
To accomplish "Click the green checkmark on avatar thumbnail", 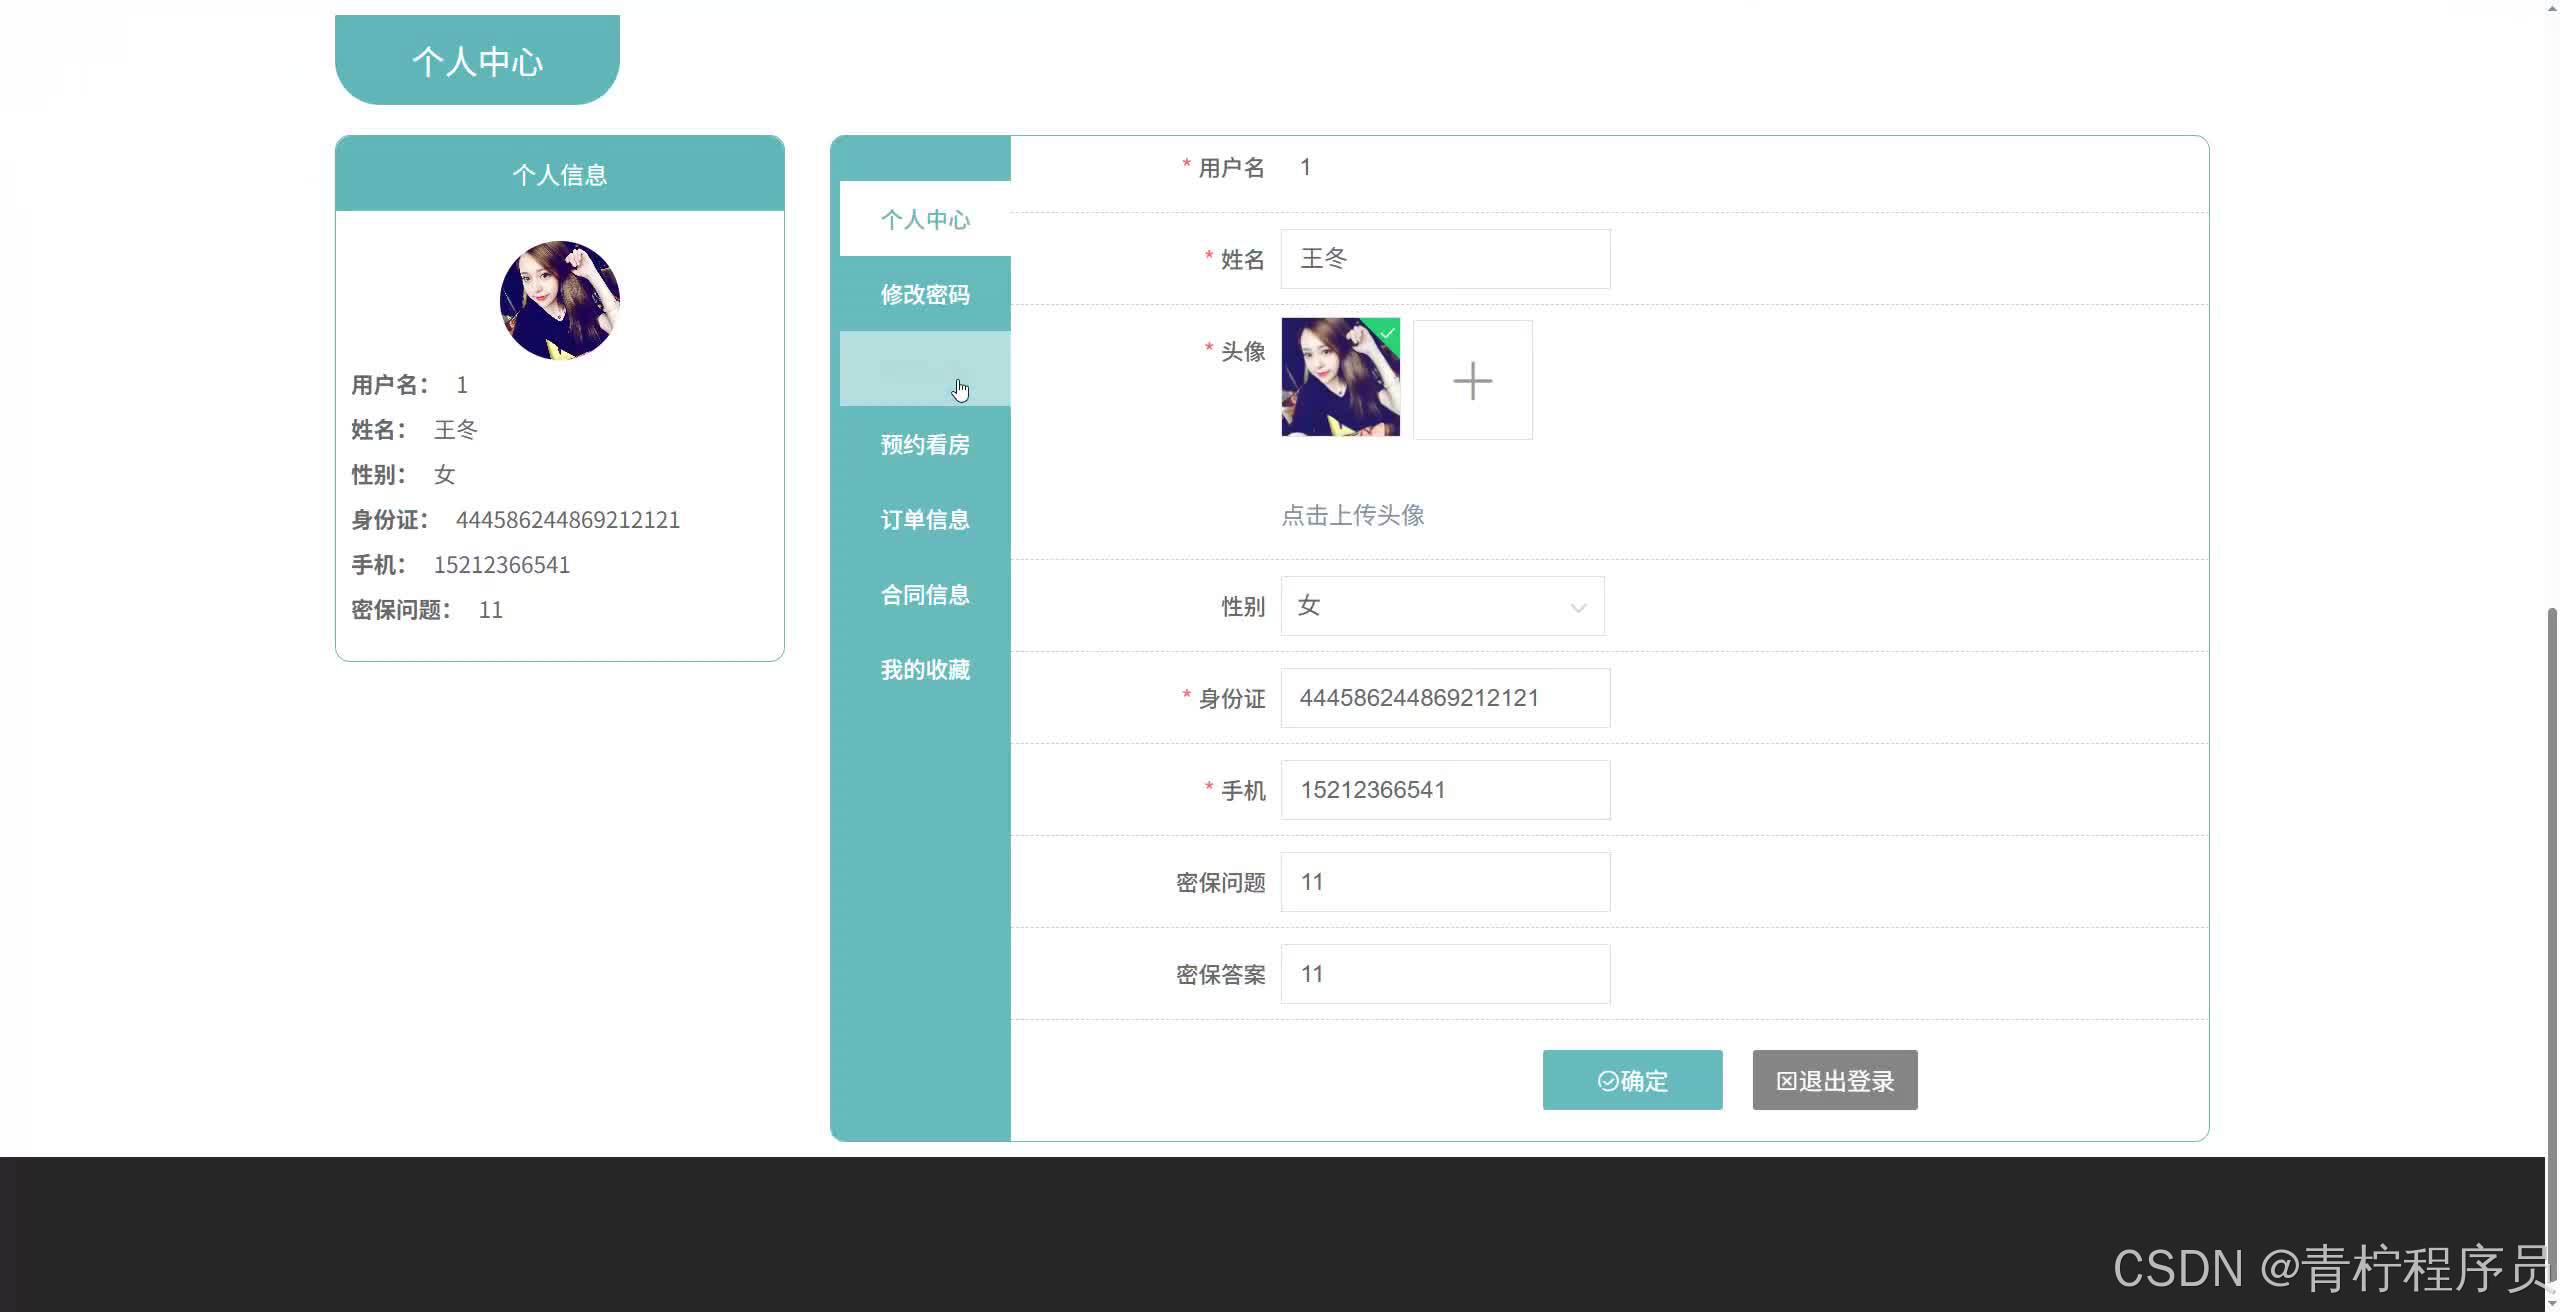I will 1388,332.
